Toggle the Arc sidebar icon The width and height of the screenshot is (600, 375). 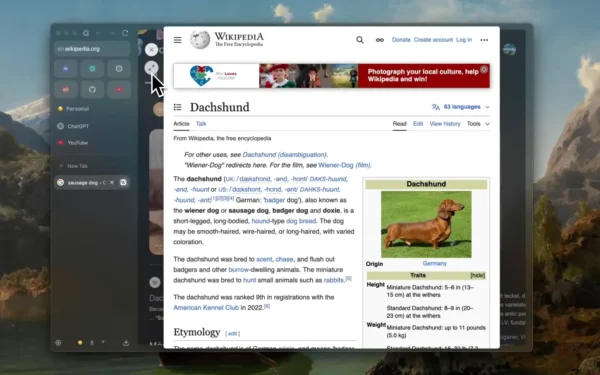(86, 33)
